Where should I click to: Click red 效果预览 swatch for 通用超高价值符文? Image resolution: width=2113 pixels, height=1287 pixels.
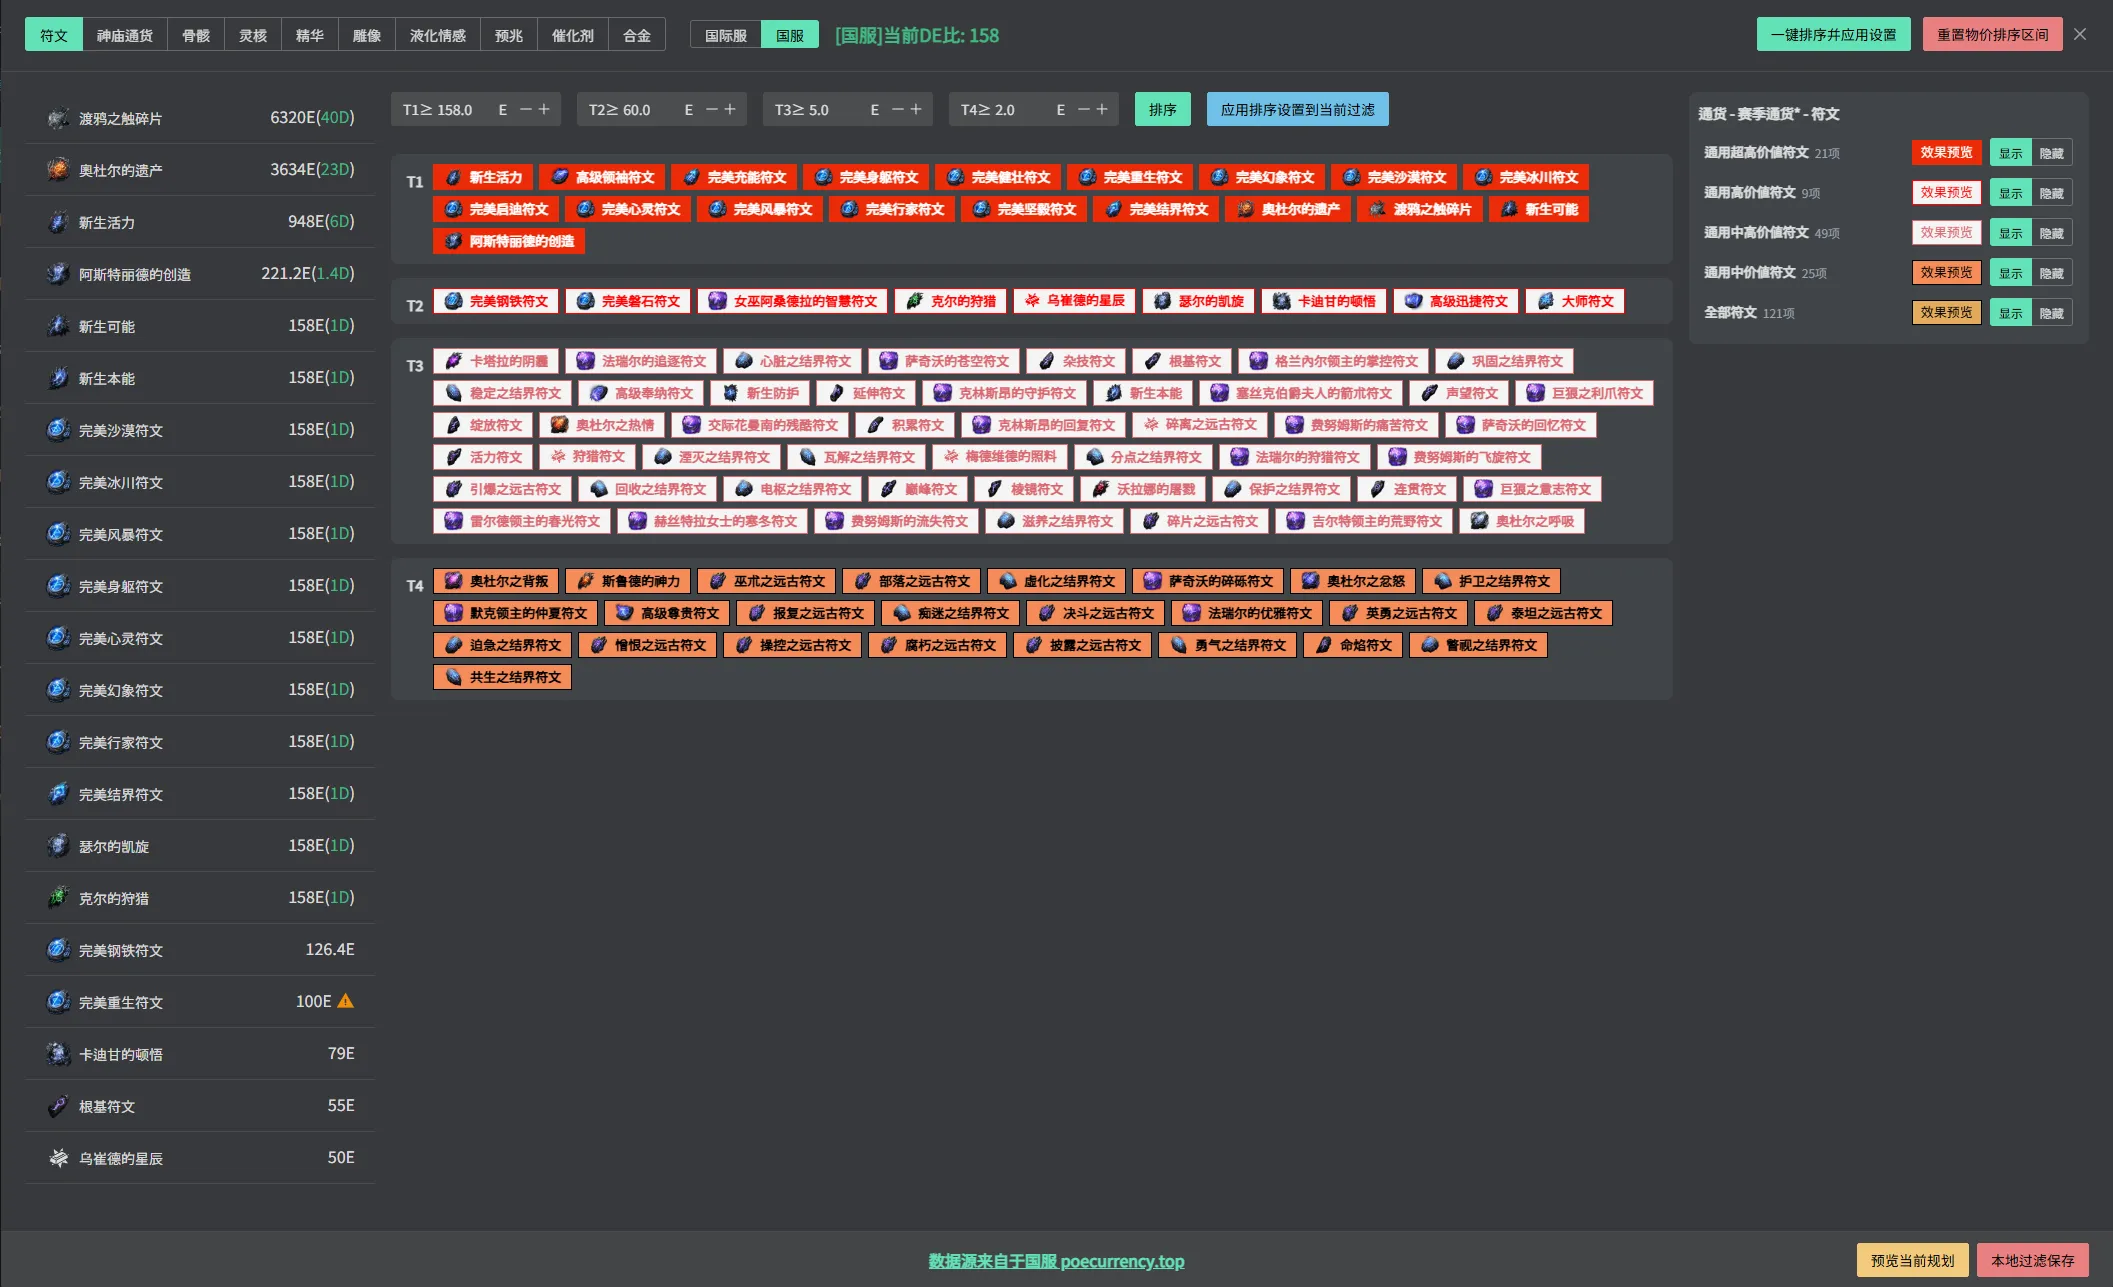[x=1946, y=152]
